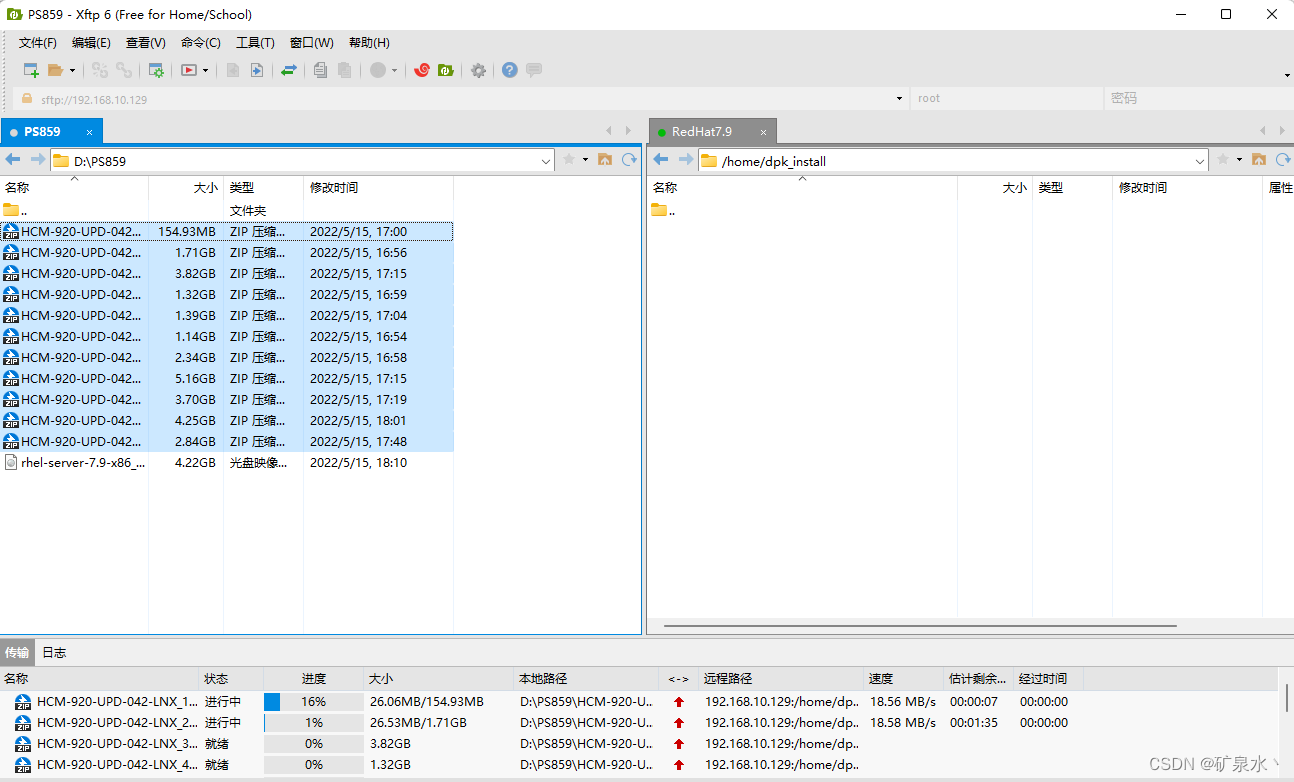Screen dimensions: 1294x782
Task: Refresh the remote /home/dpk_install directory
Action: point(1282,159)
